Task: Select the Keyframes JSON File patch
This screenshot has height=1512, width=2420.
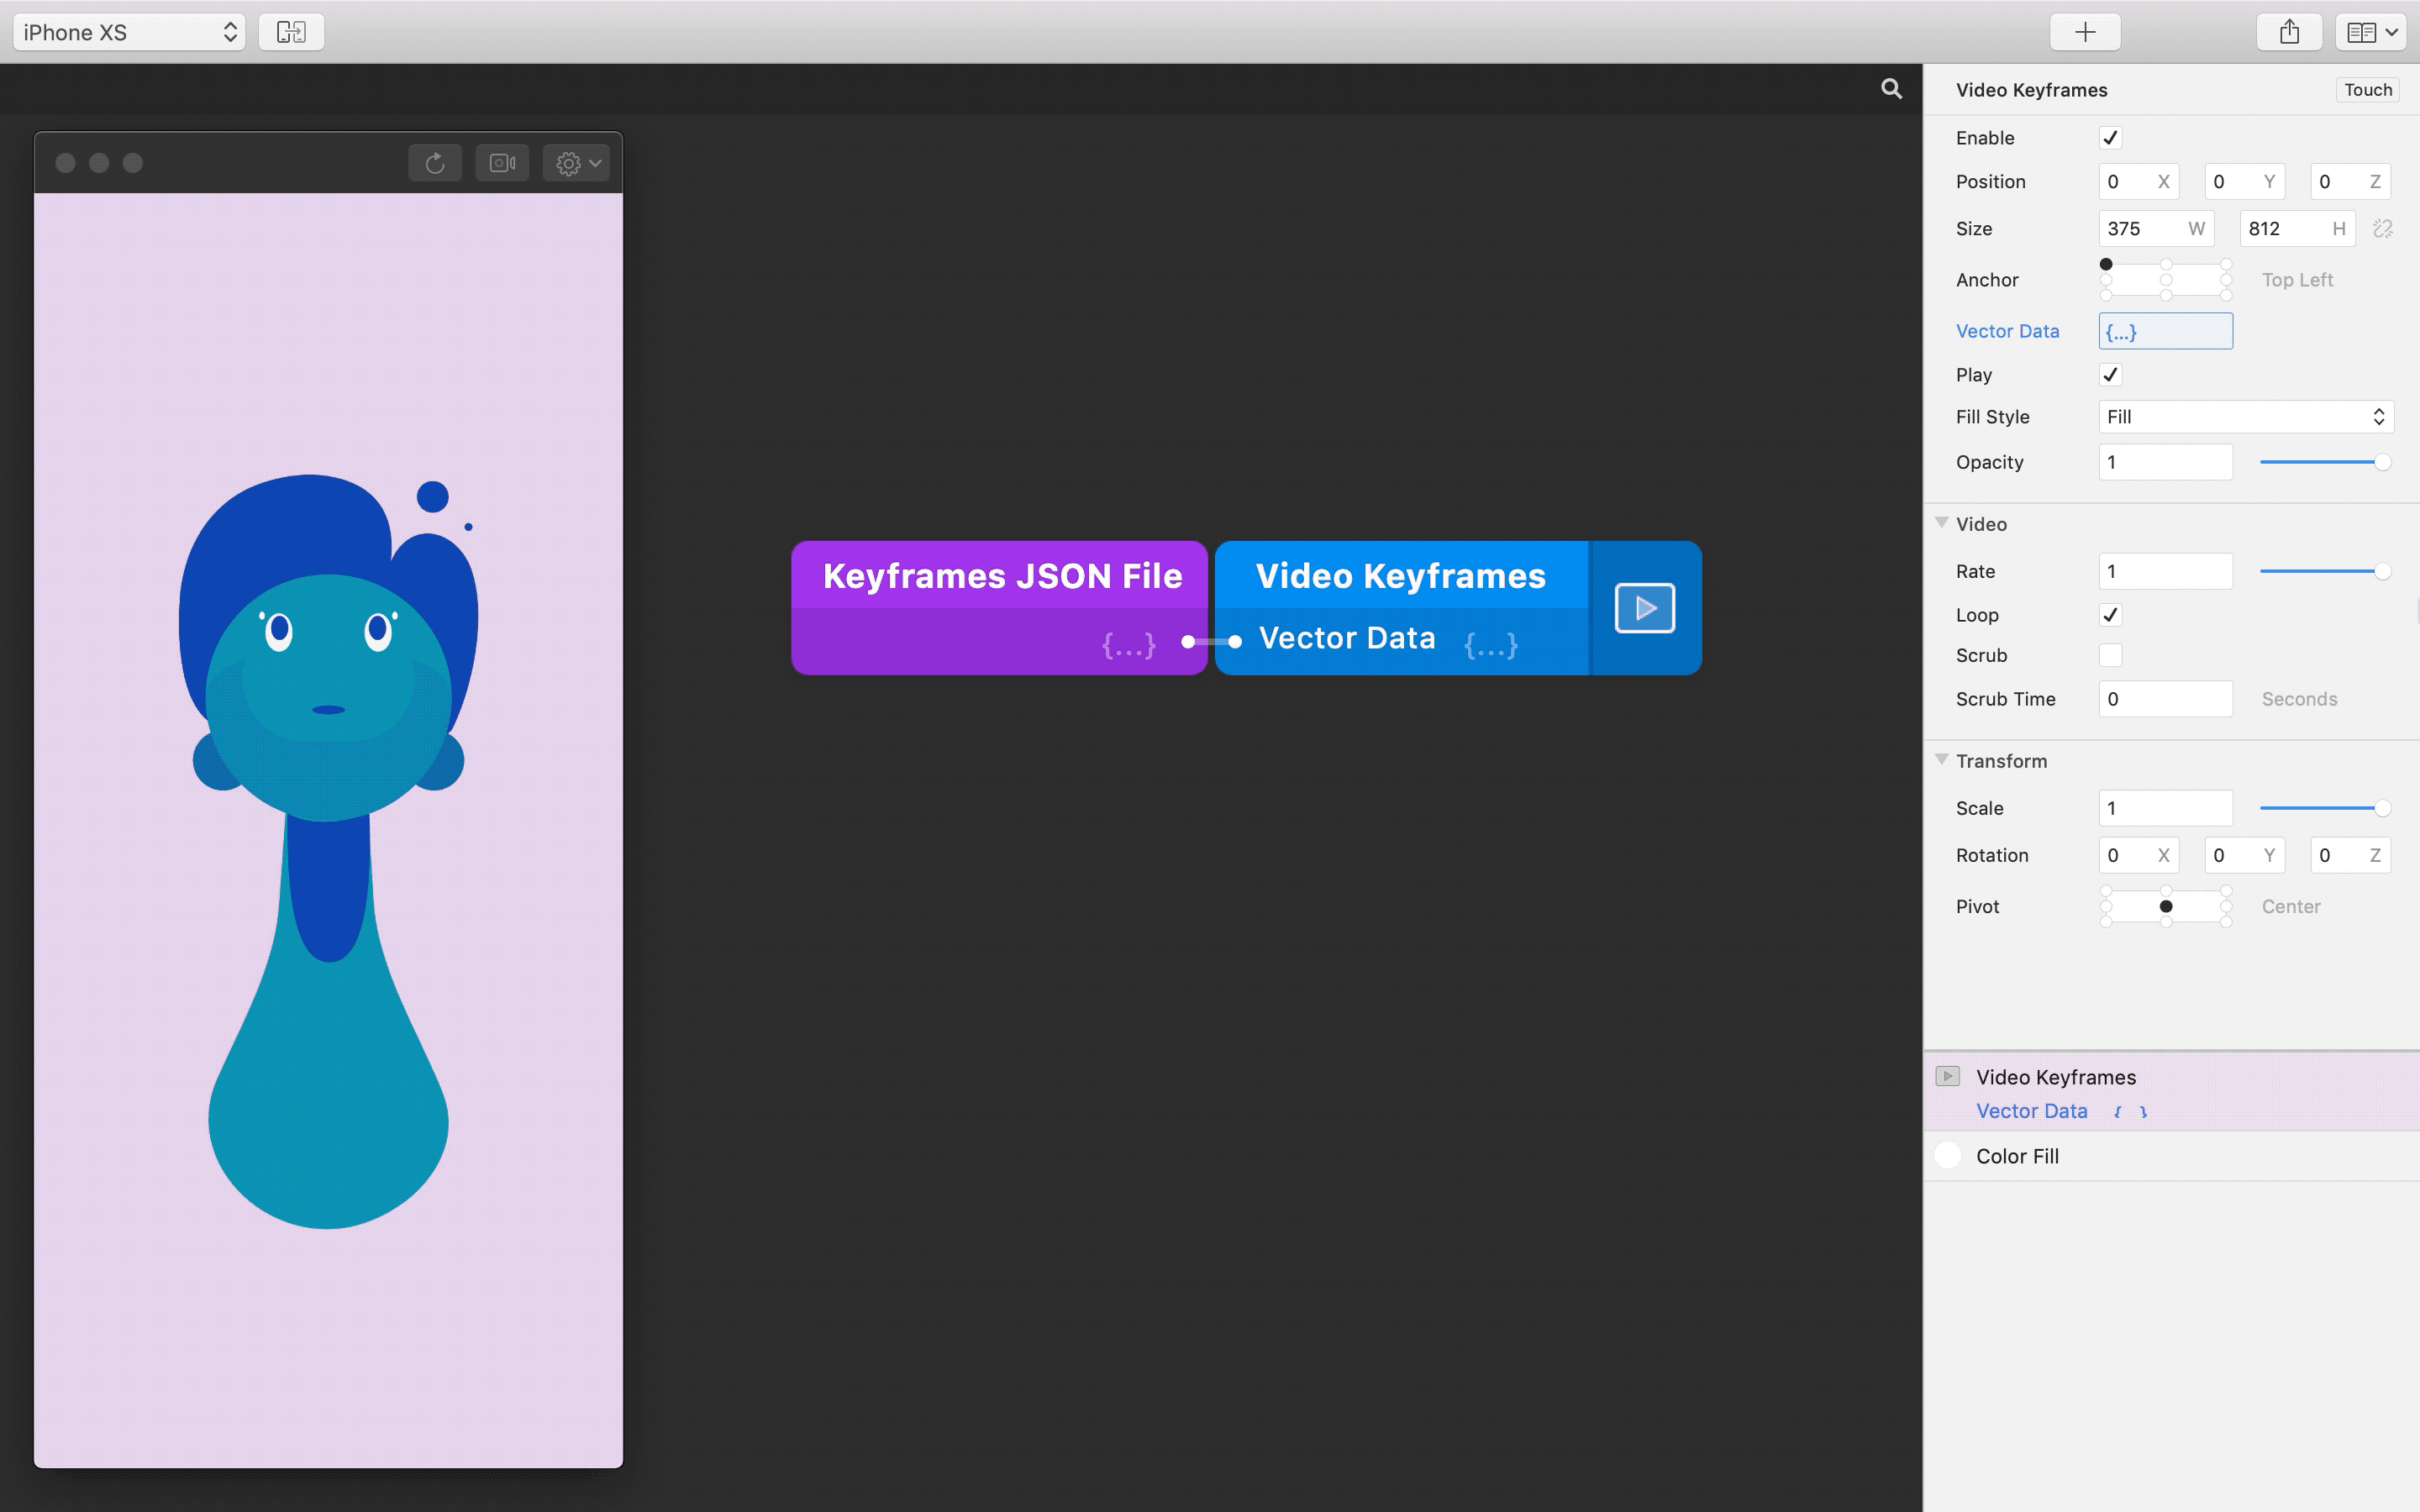Action: coord(999,608)
